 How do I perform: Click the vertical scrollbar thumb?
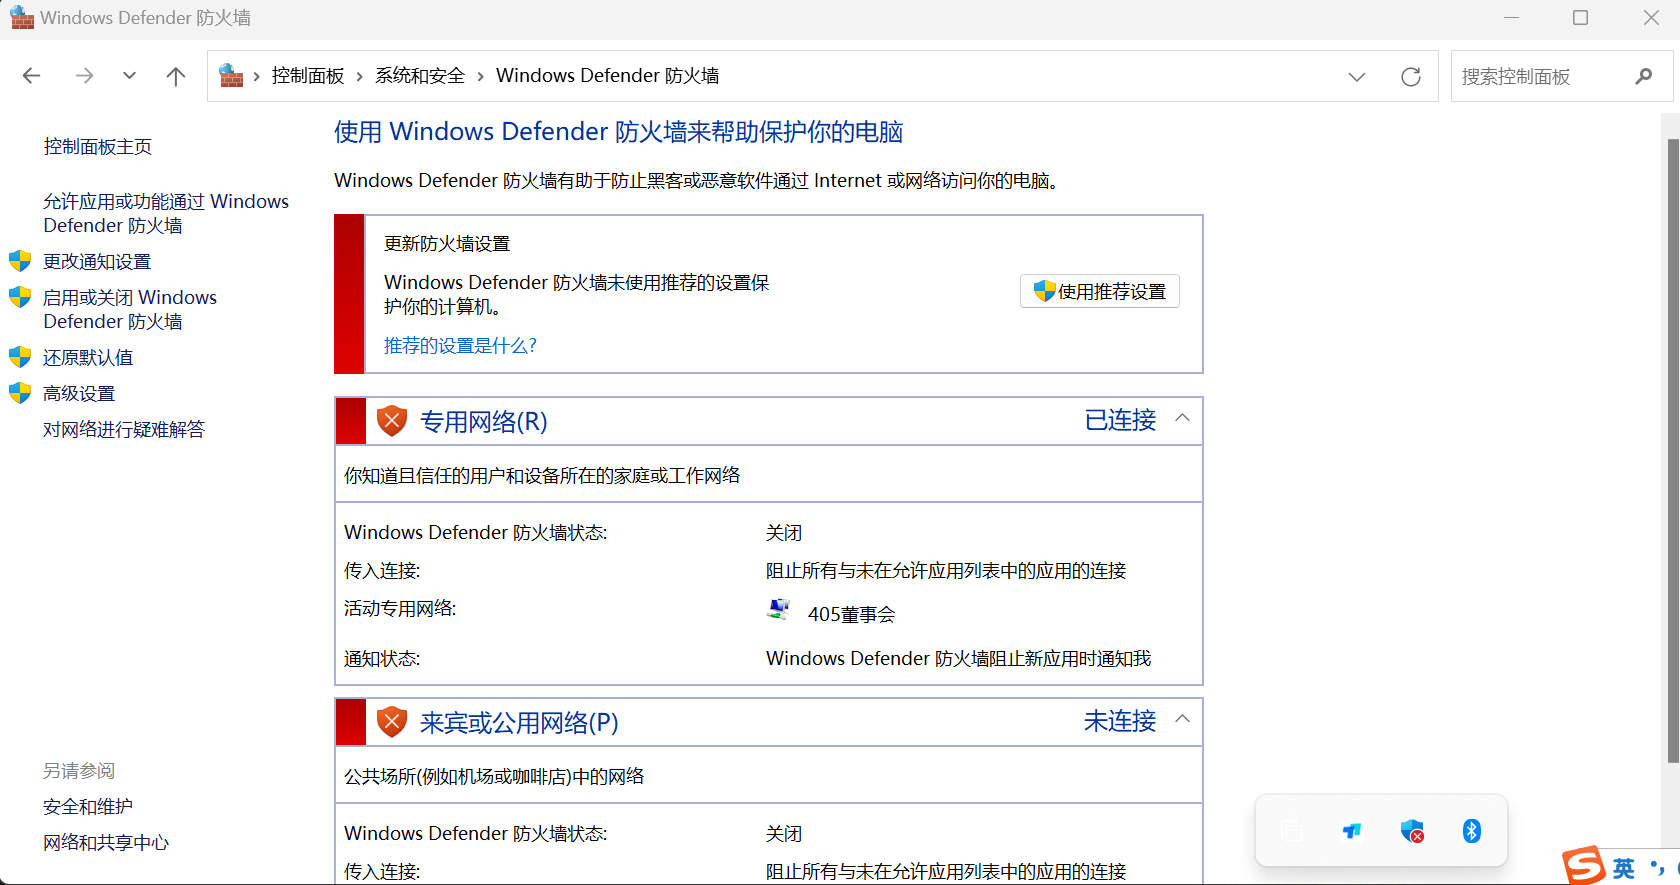(1672, 450)
